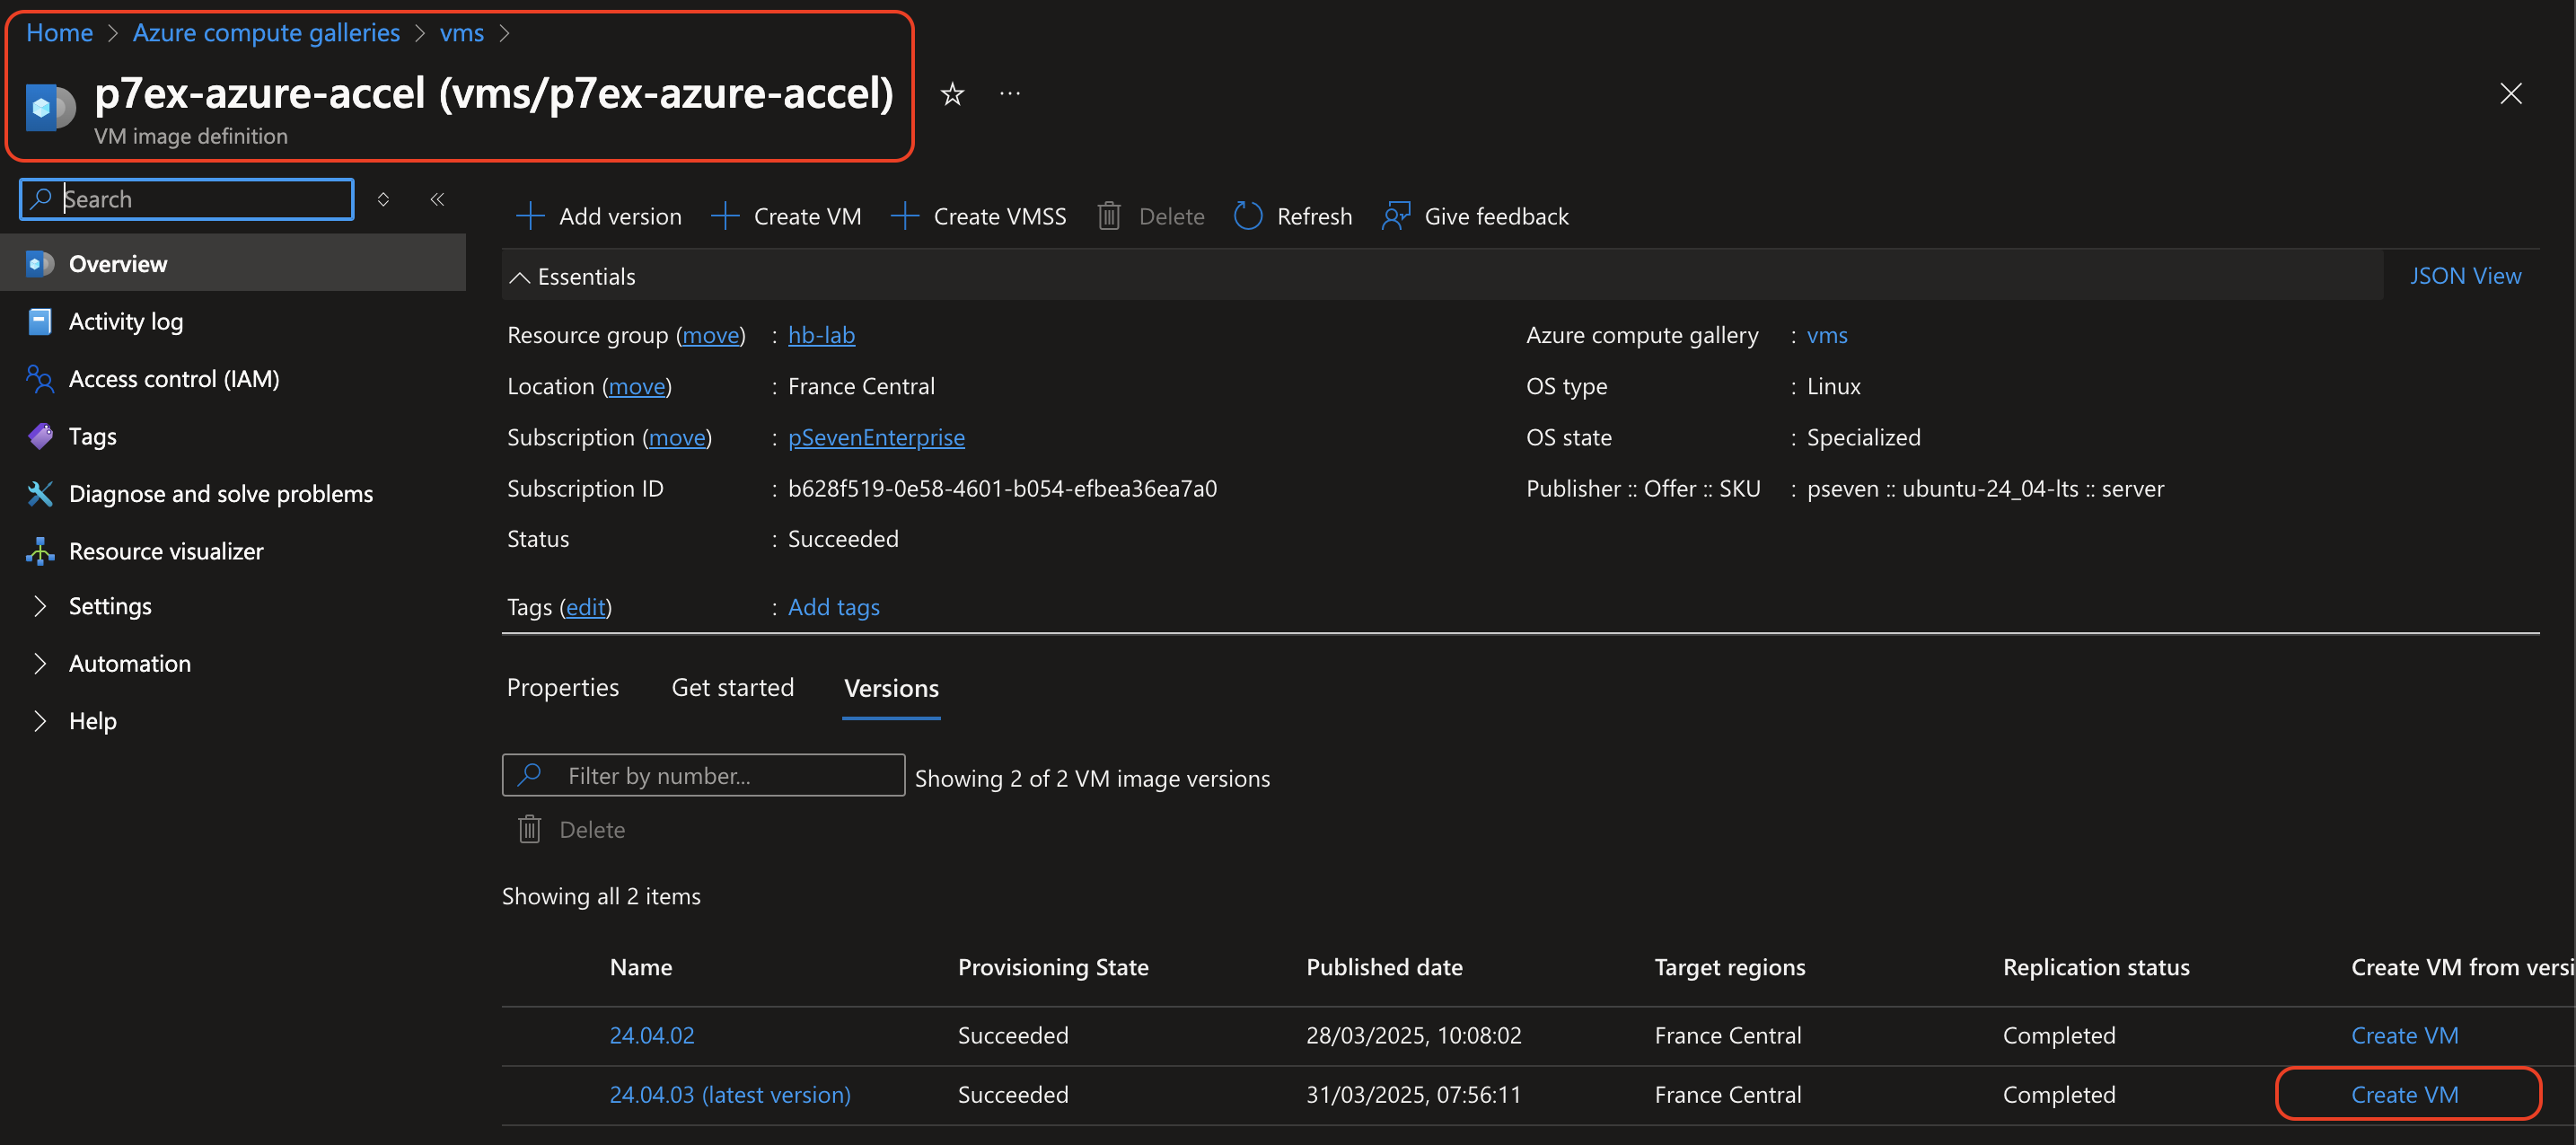
Task: Click Create VM for version 24.04.03
Action: pos(2404,1094)
